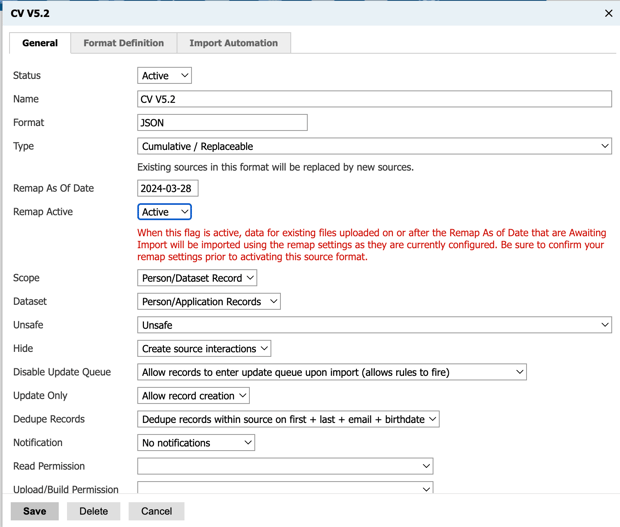Open the Hide source interactions dropdown

204,349
